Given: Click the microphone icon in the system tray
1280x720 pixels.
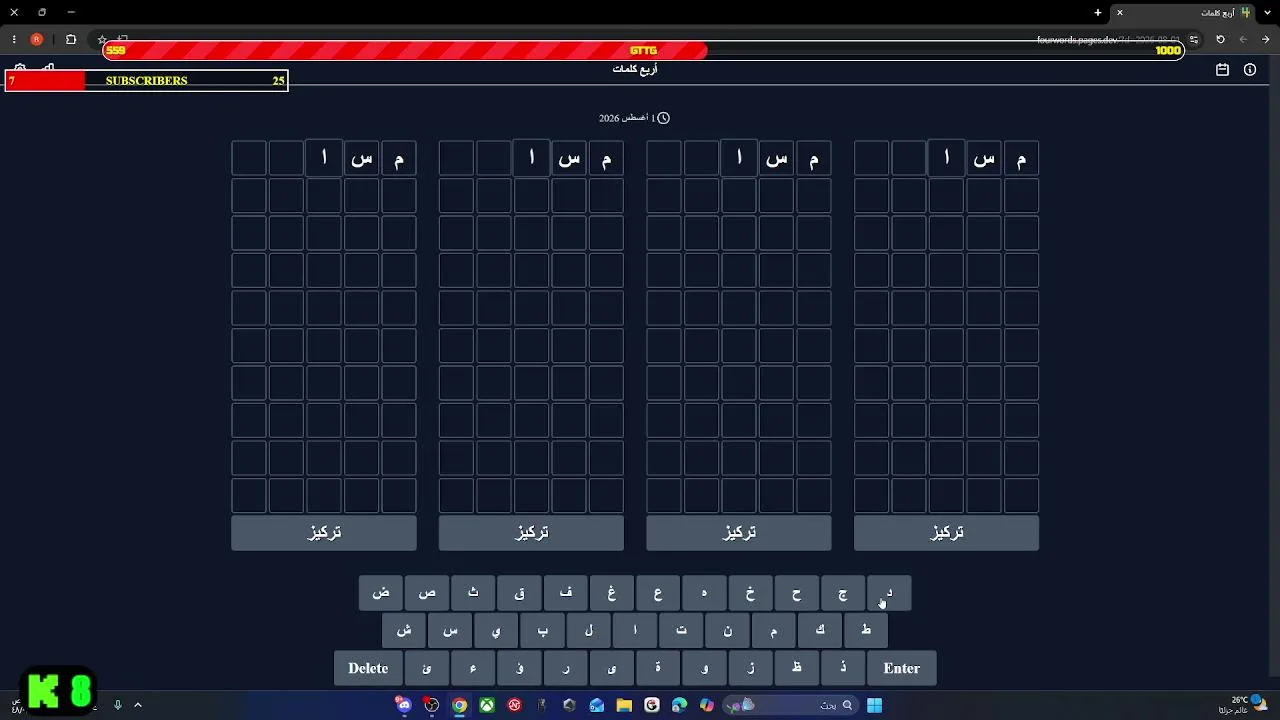Looking at the screenshot, I should pyautogui.click(x=117, y=705).
